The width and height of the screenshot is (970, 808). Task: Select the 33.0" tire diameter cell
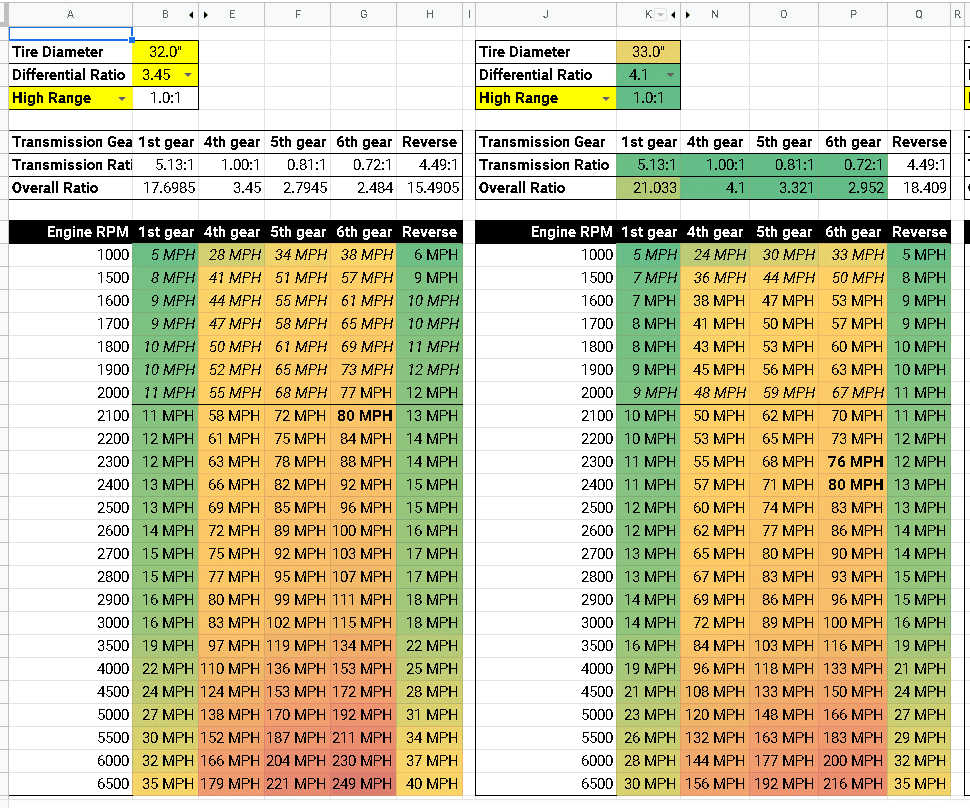click(648, 52)
